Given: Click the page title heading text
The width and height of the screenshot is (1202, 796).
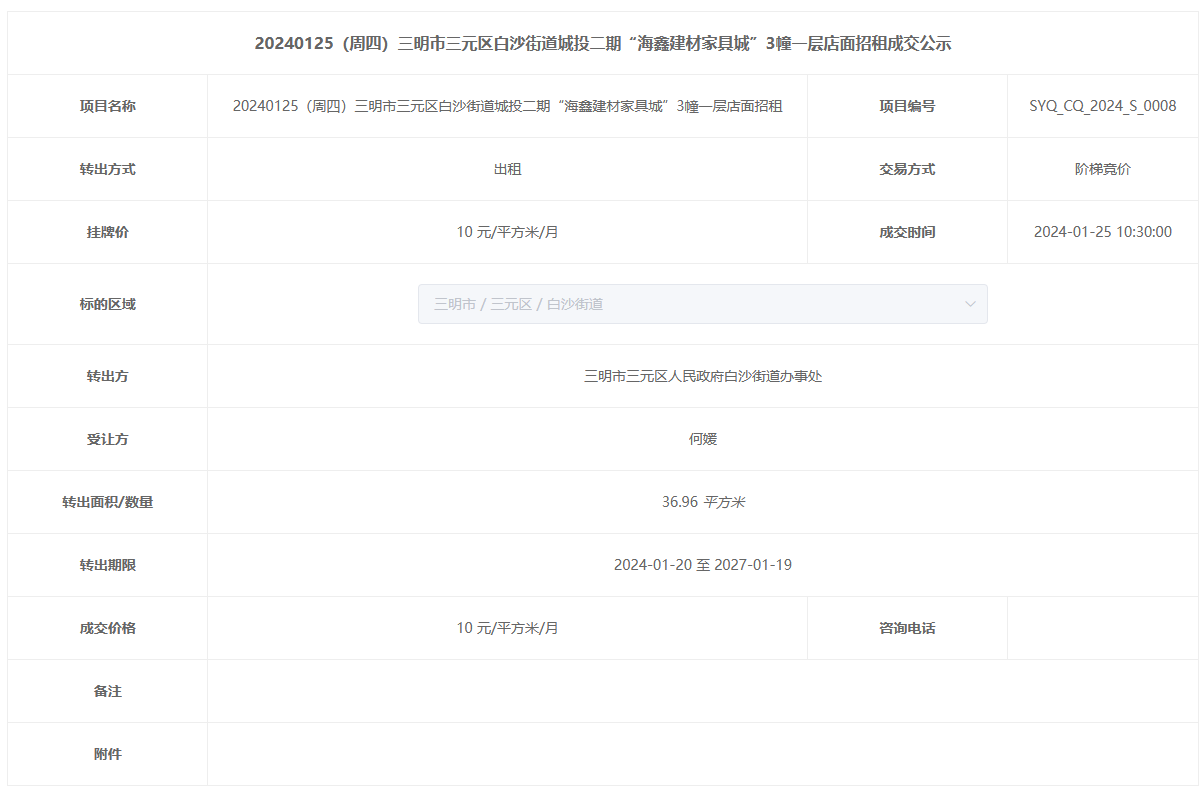Looking at the screenshot, I should [x=602, y=43].
